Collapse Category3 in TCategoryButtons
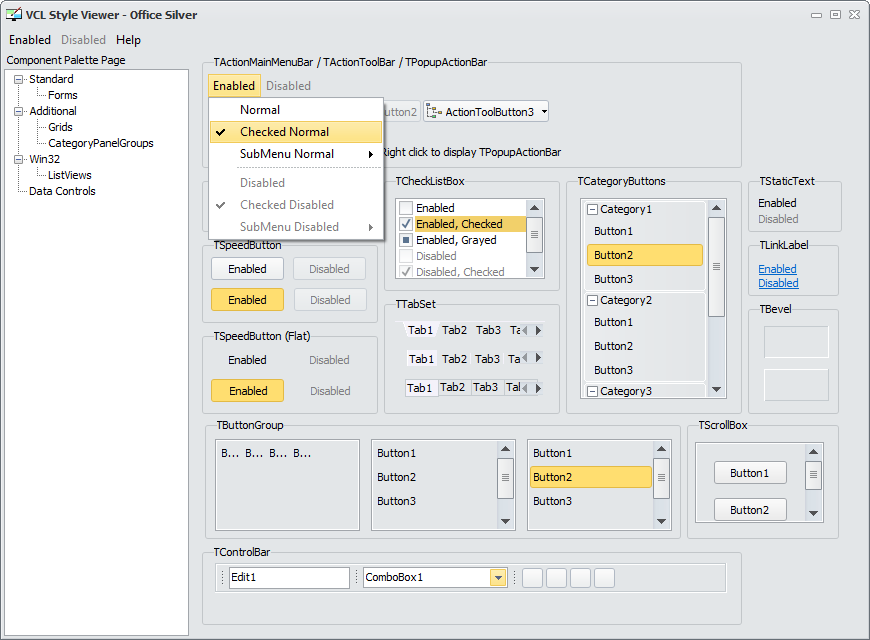The image size is (870, 640). click(593, 392)
